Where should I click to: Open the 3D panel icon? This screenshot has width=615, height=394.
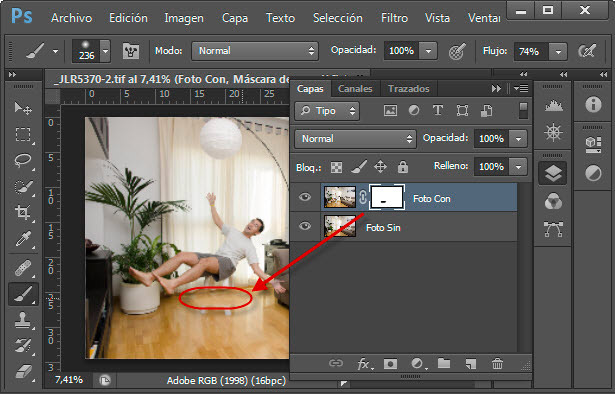pos(593,144)
